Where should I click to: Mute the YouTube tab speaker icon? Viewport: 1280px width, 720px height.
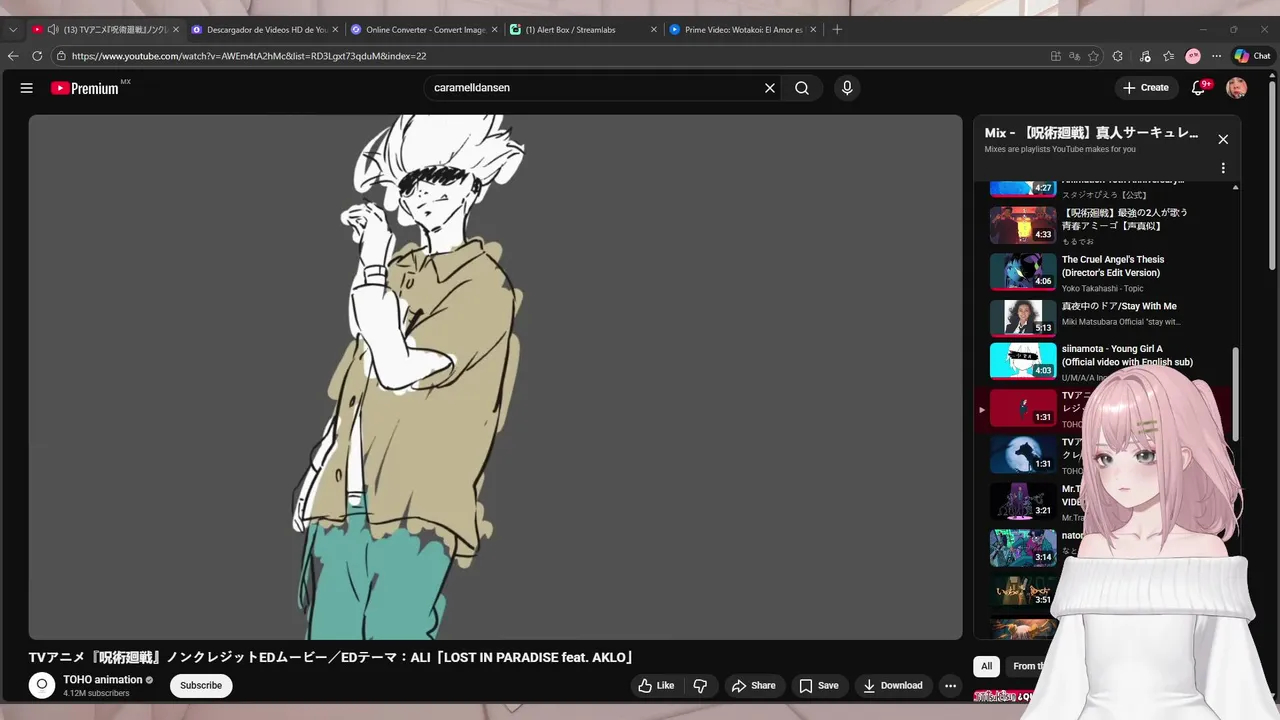pos(52,30)
